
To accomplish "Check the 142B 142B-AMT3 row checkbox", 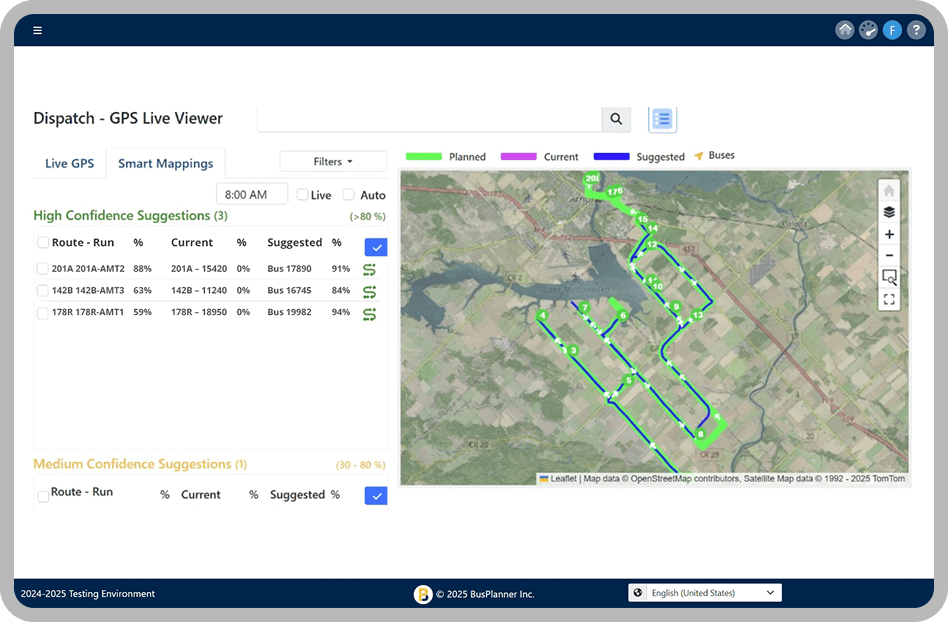I will point(42,291).
